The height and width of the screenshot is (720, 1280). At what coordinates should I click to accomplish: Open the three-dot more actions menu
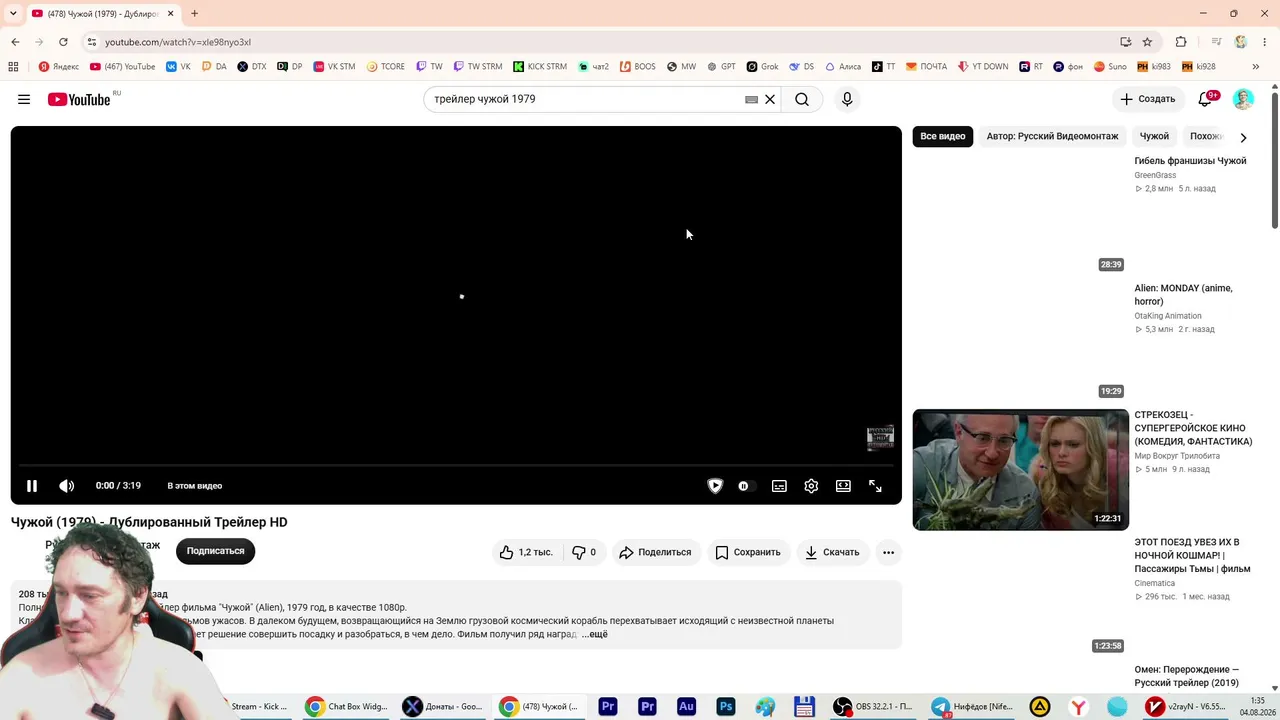tap(888, 552)
